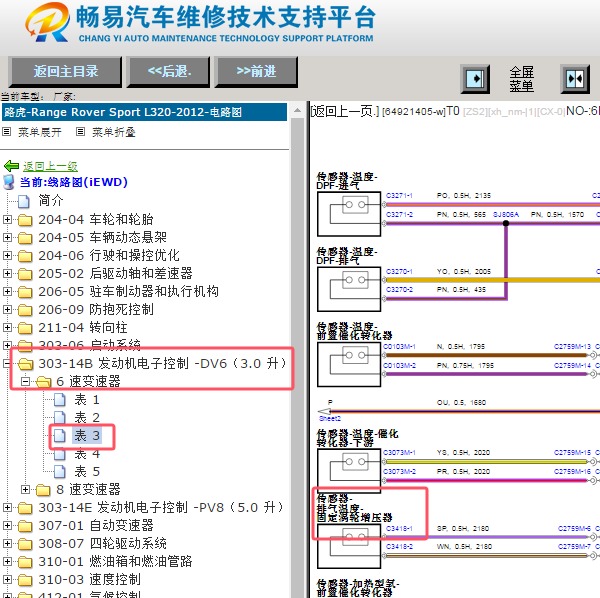This screenshot has height=598, width=600.
Task: Click folder icon of 204-04 车轮和轮胎
Action: click(25, 220)
